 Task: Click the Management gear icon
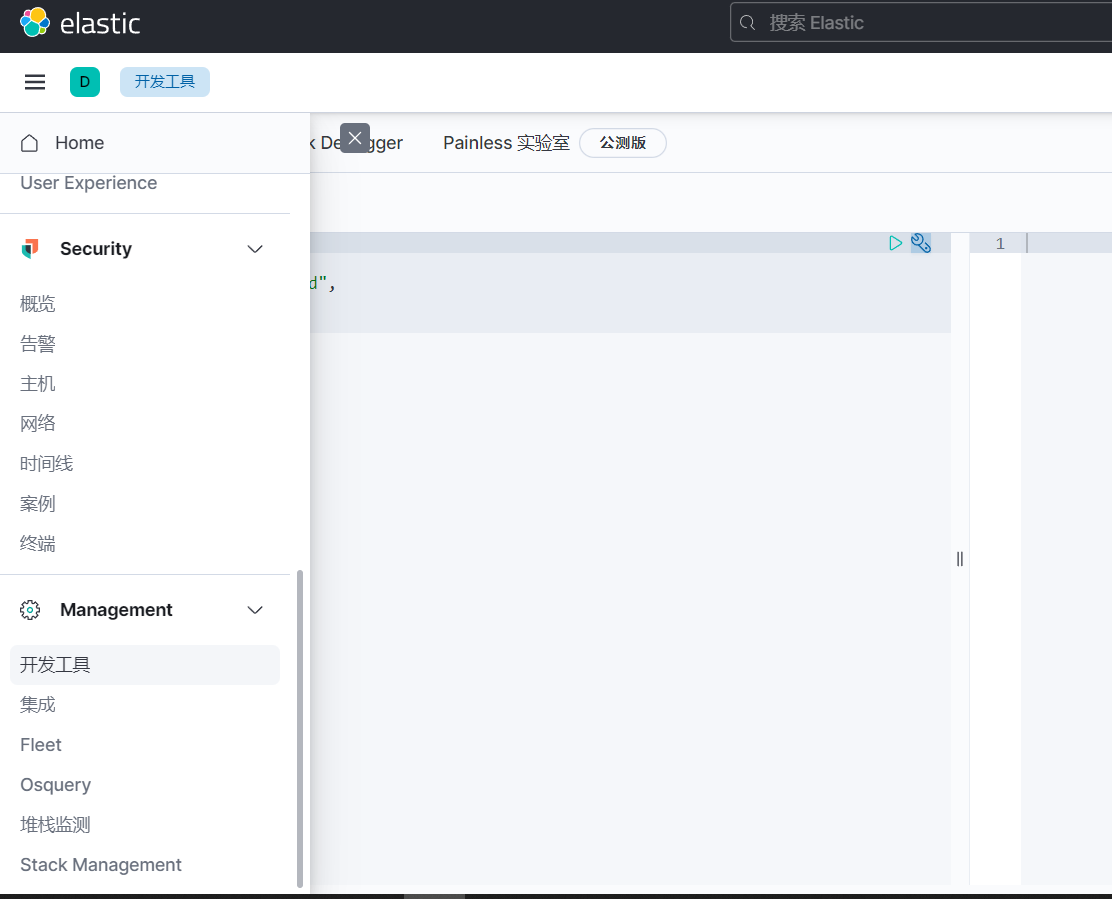(x=30, y=610)
